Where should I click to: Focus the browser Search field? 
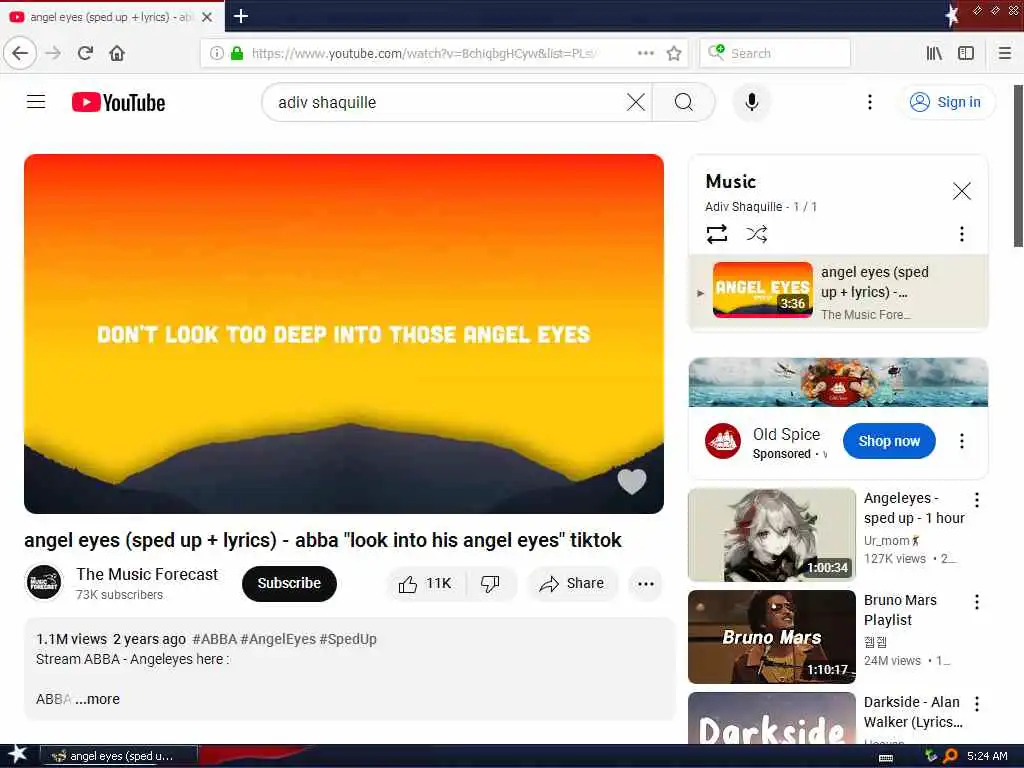coord(775,53)
